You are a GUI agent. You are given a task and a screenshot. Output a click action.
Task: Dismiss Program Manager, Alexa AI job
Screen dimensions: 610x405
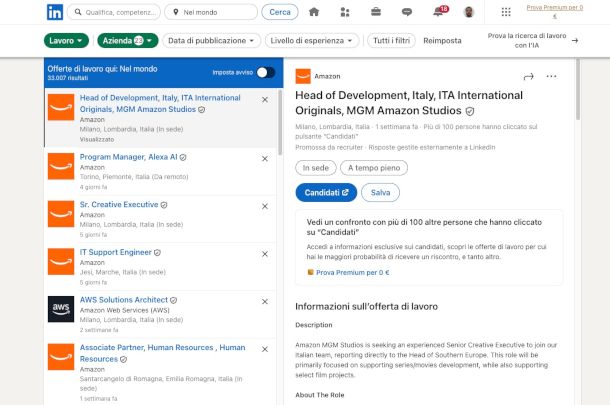[265, 159]
